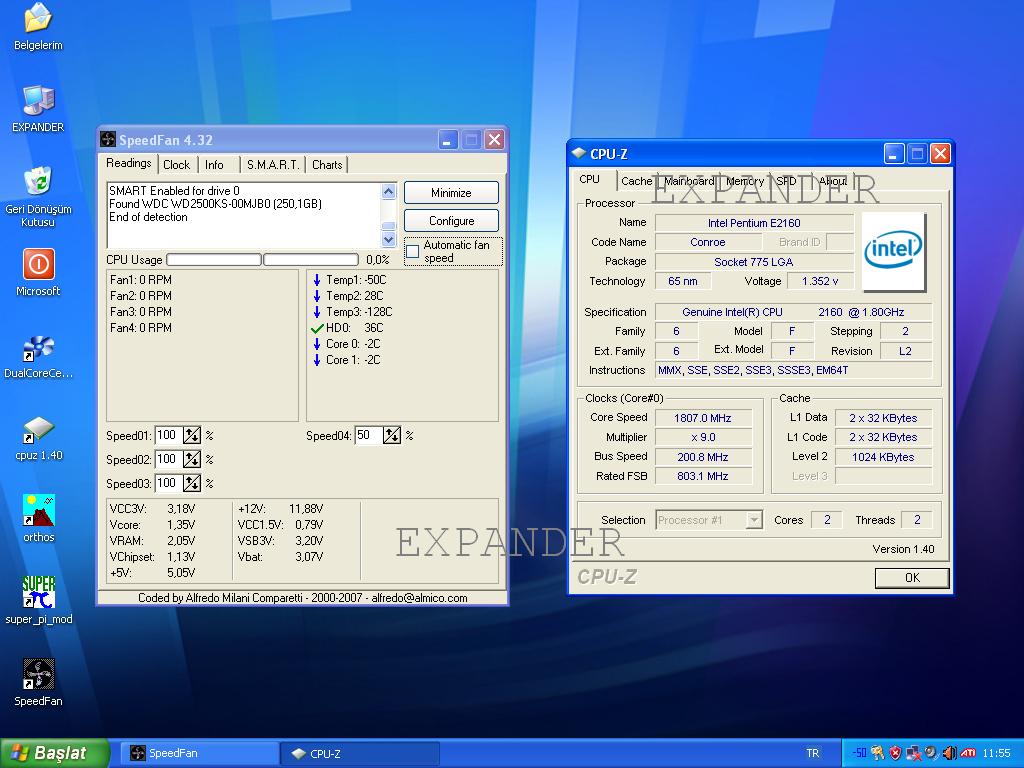The image size is (1024, 768).
Task: Select the EXPANDER computer desktop icon
Action: click(38, 101)
